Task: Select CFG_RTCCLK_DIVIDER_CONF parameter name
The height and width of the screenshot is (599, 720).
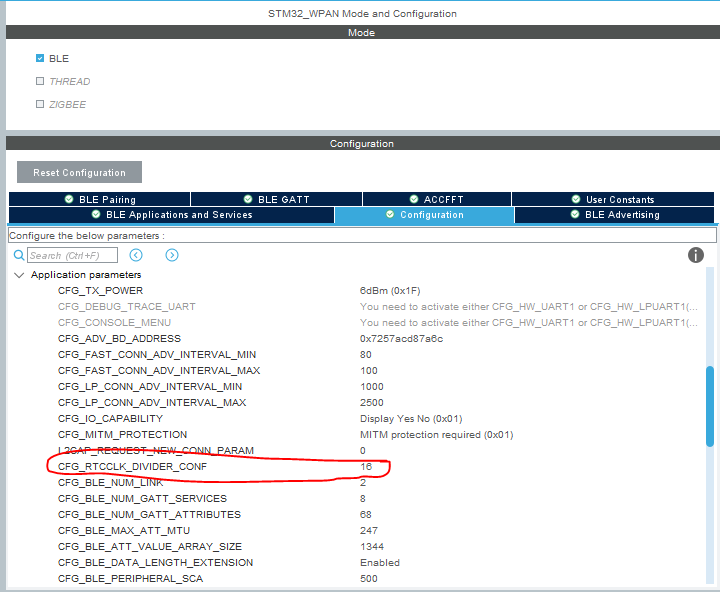Action: [x=132, y=466]
